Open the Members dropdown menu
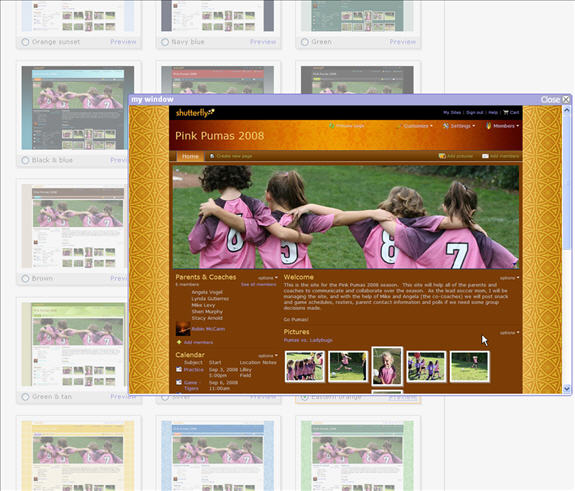575x491 pixels. click(x=503, y=126)
